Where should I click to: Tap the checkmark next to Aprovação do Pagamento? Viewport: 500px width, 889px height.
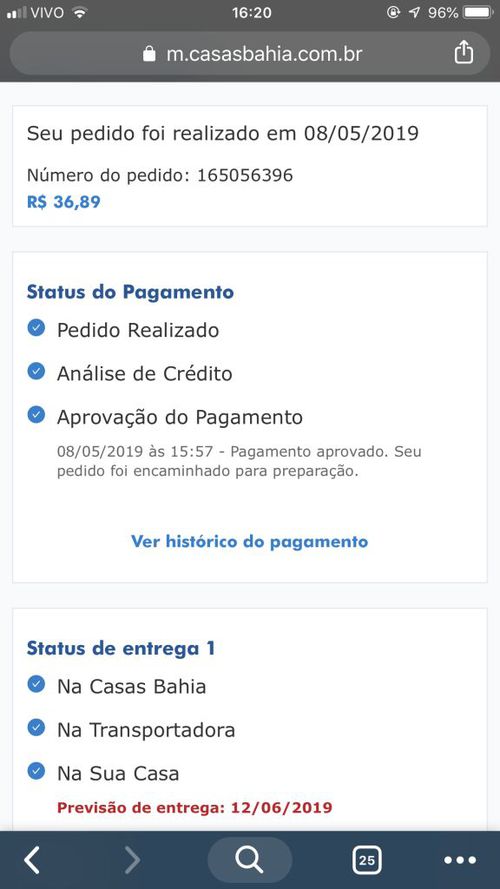click(36, 414)
